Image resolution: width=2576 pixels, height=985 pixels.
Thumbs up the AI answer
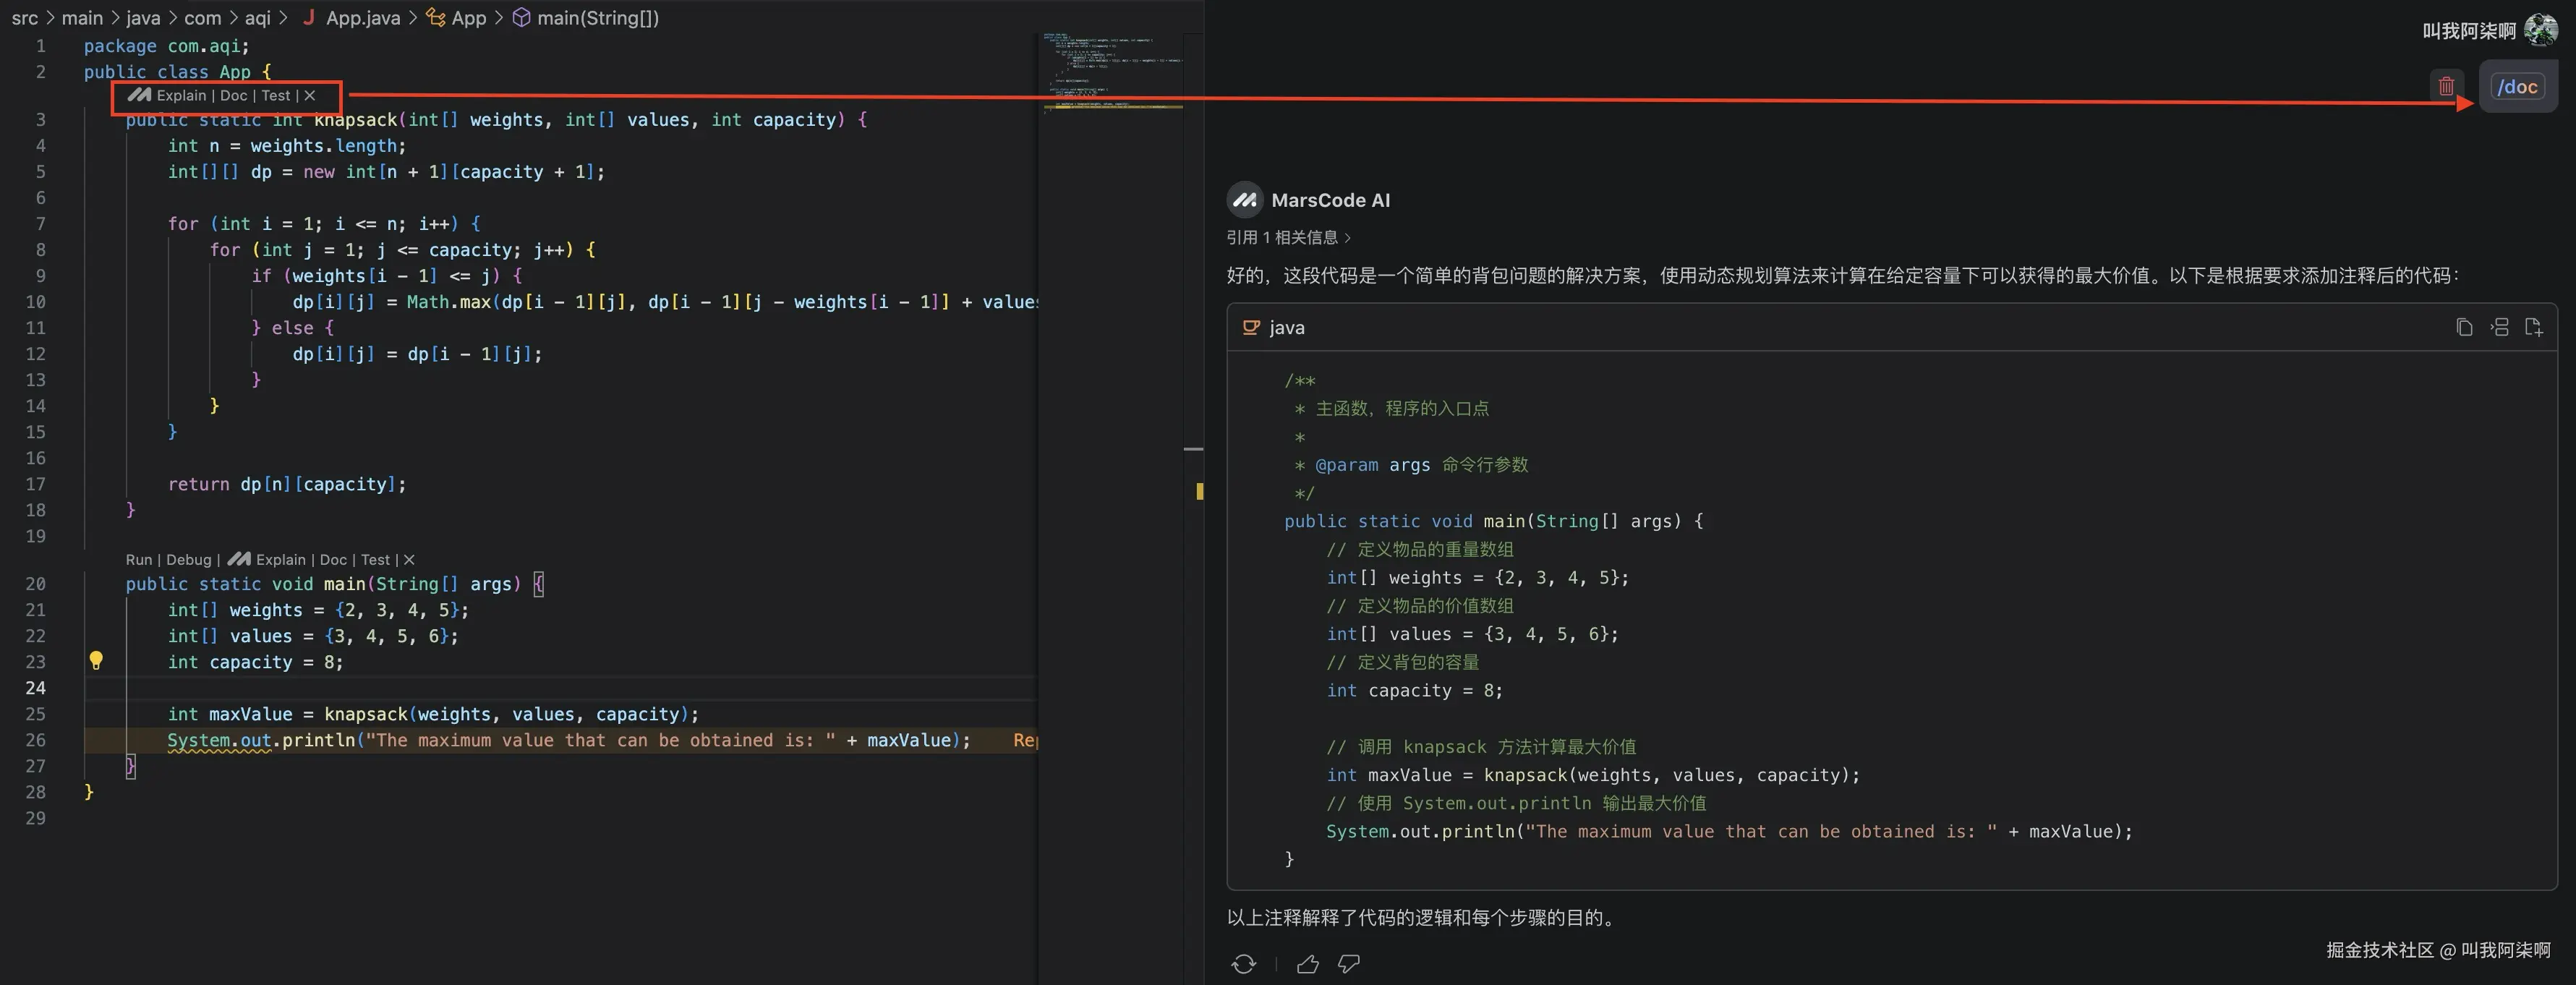[1307, 963]
